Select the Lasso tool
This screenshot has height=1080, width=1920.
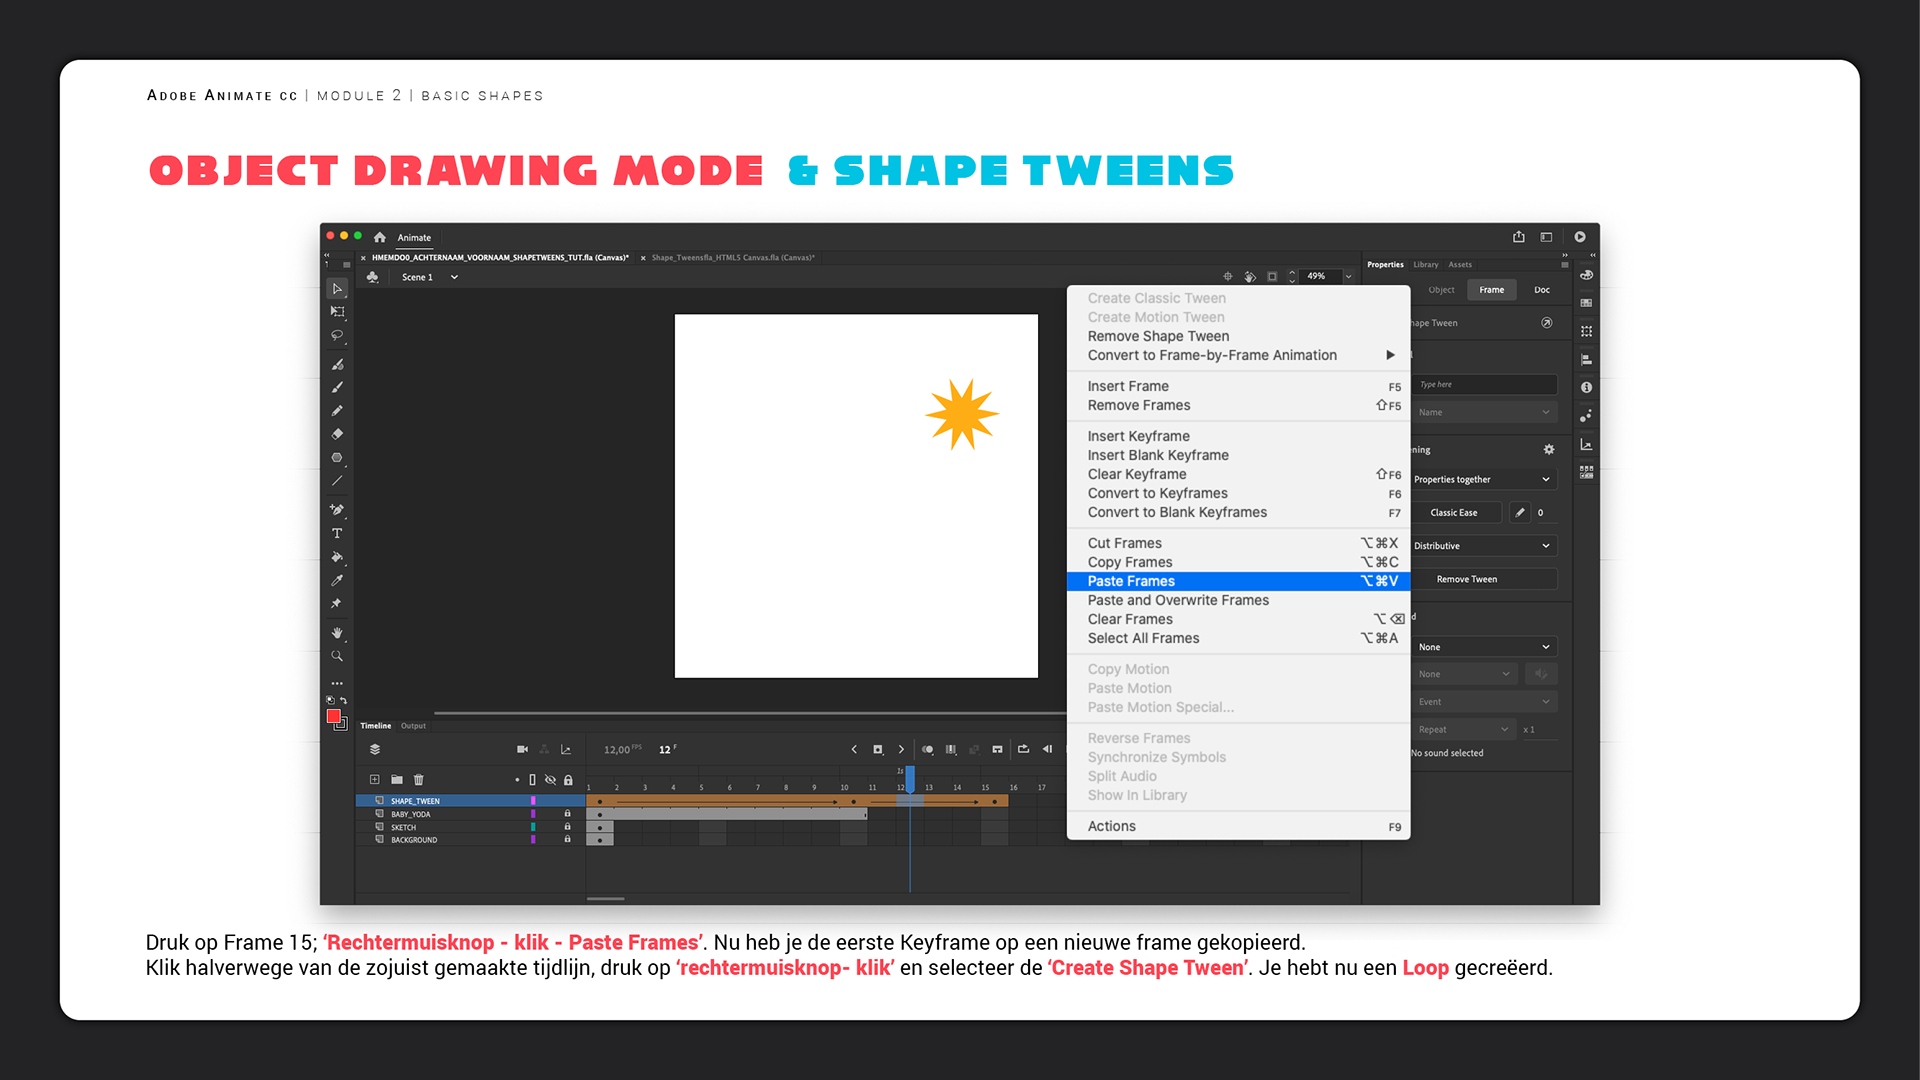(x=337, y=336)
